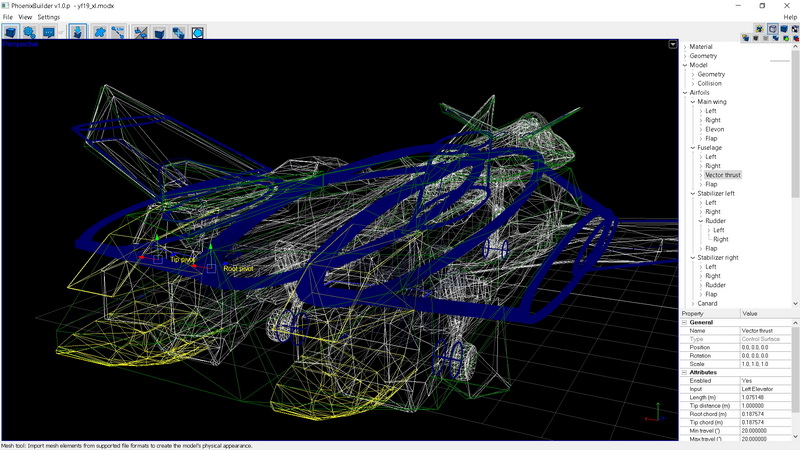
Task: Collapse the Attributes property section
Action: (684, 372)
